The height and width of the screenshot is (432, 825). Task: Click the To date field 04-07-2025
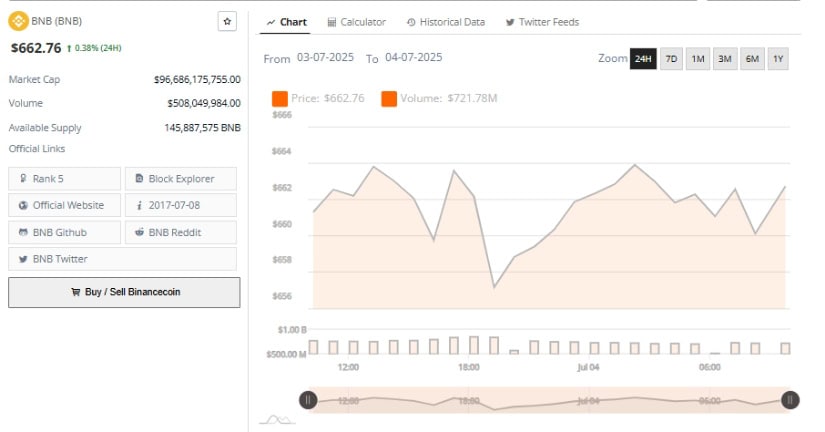[x=414, y=57]
